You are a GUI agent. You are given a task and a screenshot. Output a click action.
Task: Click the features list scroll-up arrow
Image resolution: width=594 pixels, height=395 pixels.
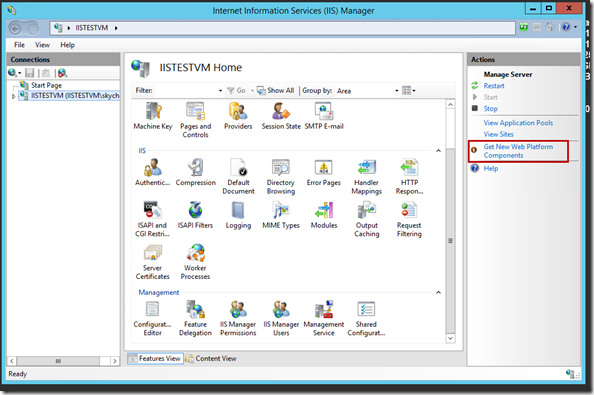pyautogui.click(x=450, y=104)
